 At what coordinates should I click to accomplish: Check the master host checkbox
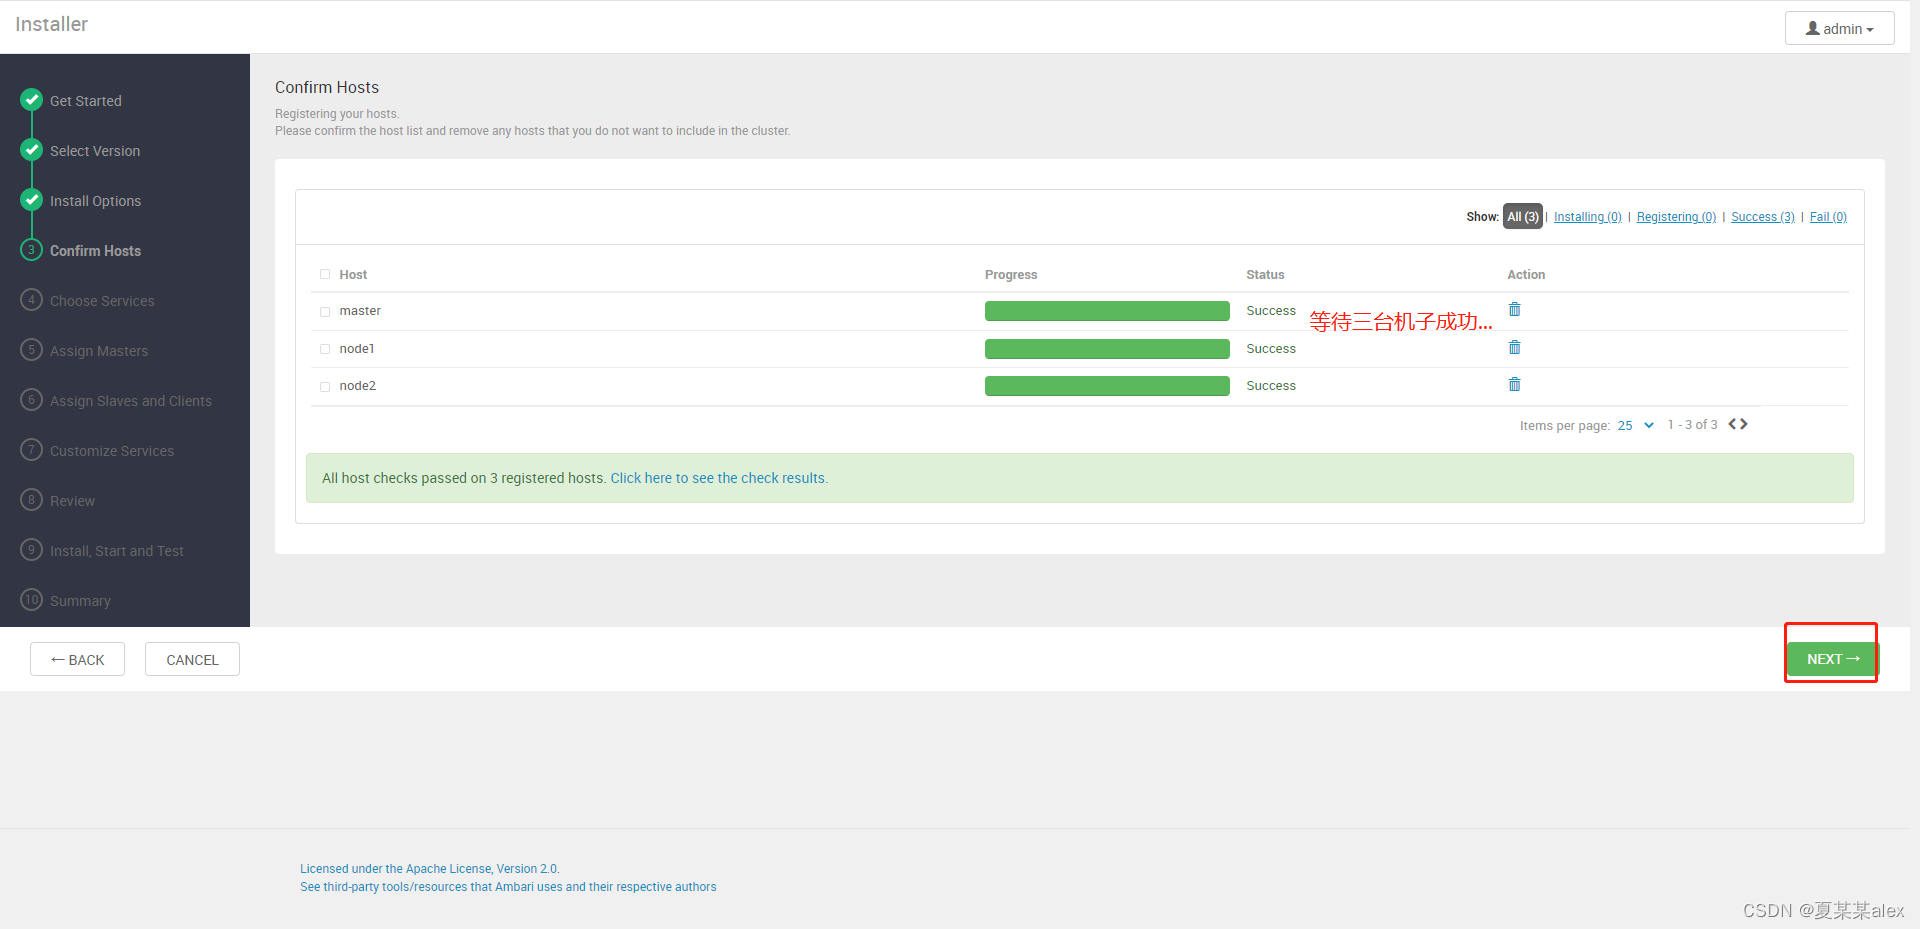(325, 312)
